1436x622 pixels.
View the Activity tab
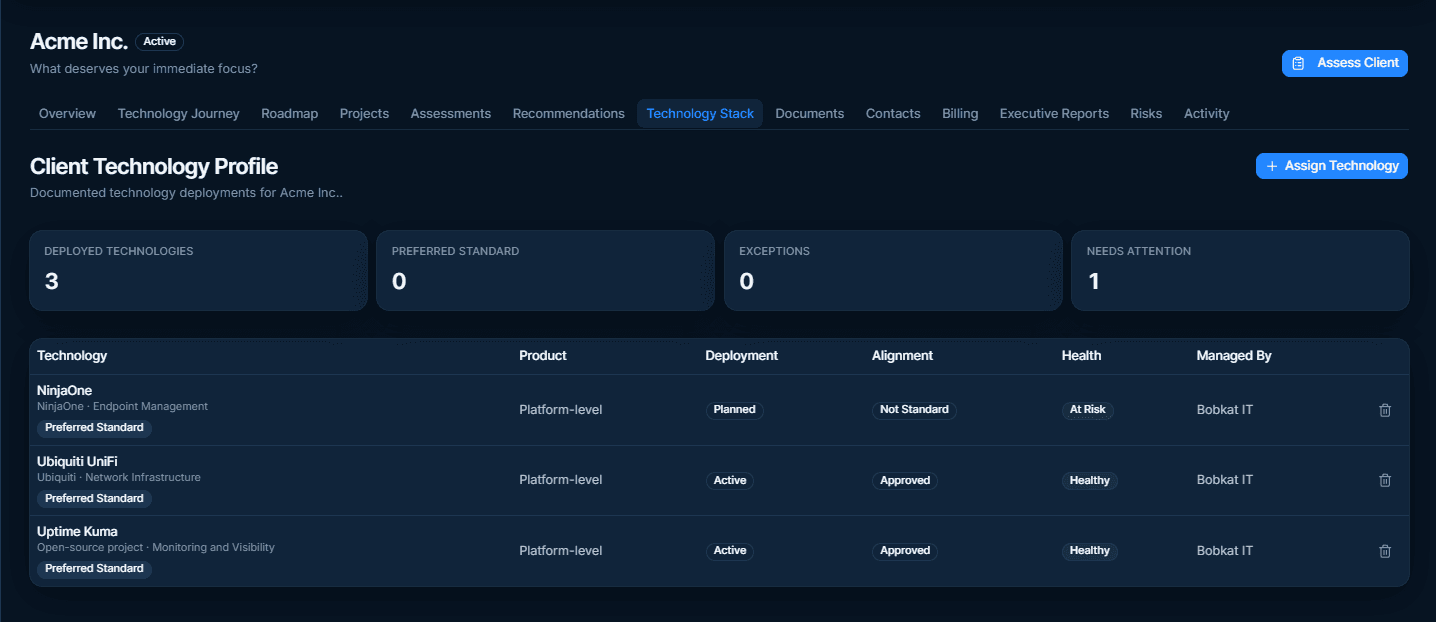(x=1207, y=114)
